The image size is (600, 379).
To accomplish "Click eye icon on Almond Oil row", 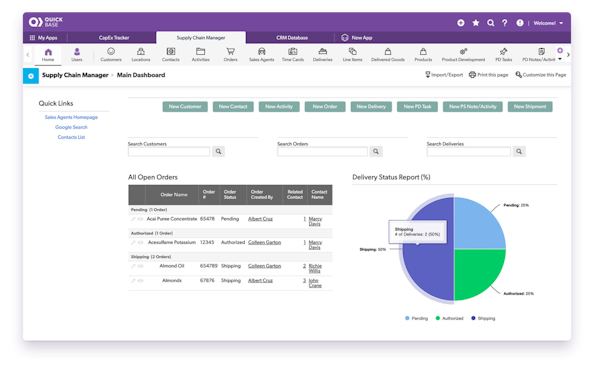I will click(140, 266).
